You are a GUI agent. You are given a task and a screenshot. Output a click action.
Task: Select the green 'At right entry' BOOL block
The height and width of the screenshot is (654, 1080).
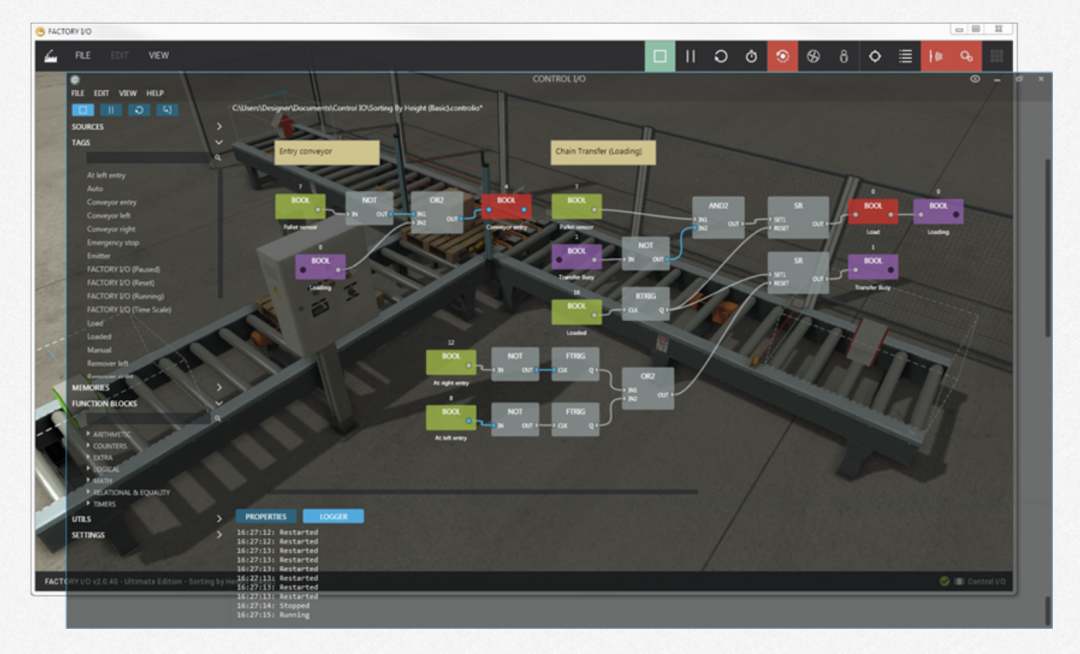click(x=451, y=362)
